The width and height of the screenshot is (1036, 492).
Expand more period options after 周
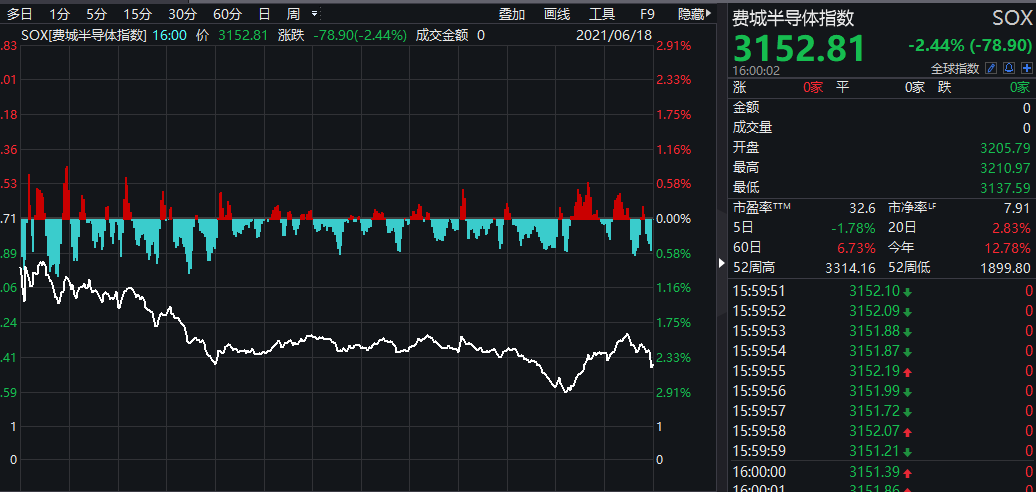point(314,13)
